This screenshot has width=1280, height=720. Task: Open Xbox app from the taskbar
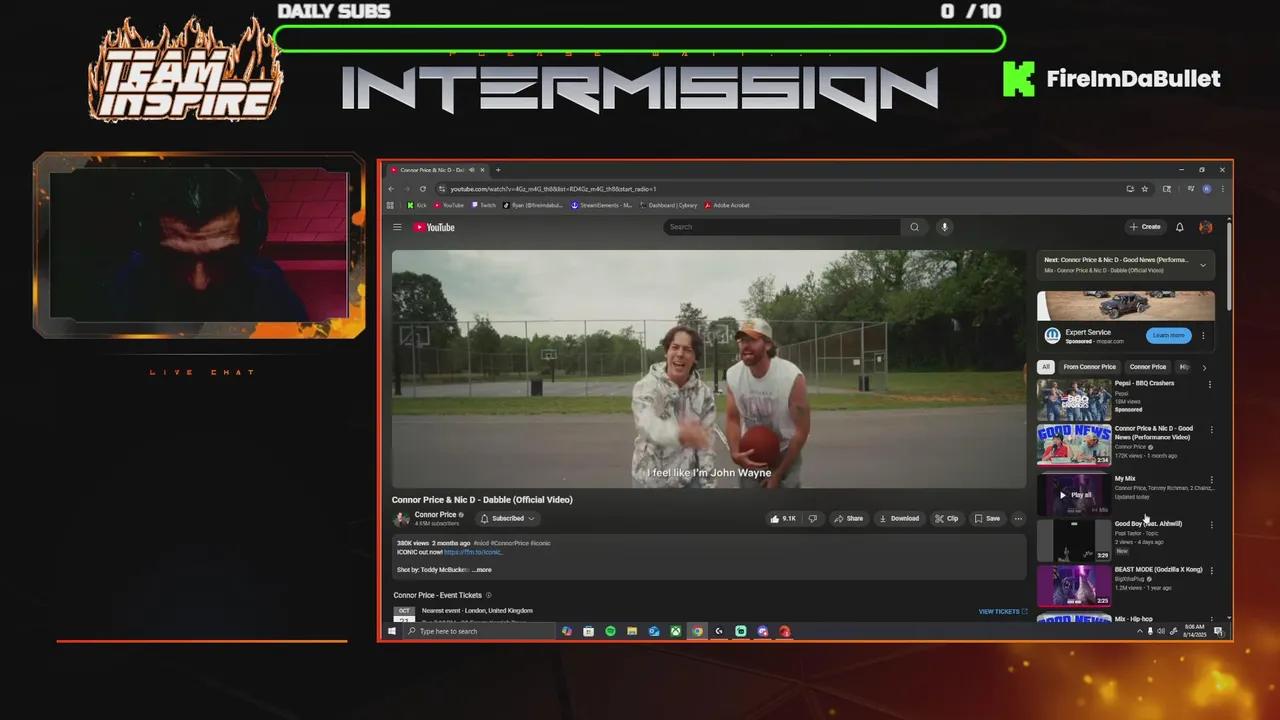click(676, 631)
